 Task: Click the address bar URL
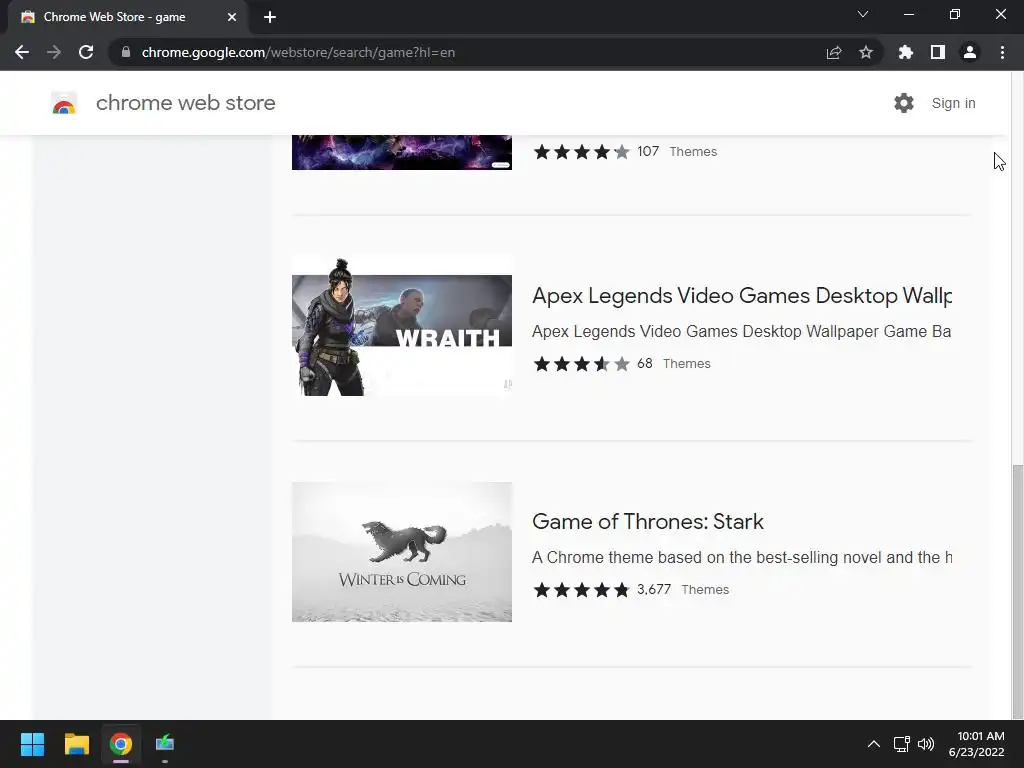point(298,52)
